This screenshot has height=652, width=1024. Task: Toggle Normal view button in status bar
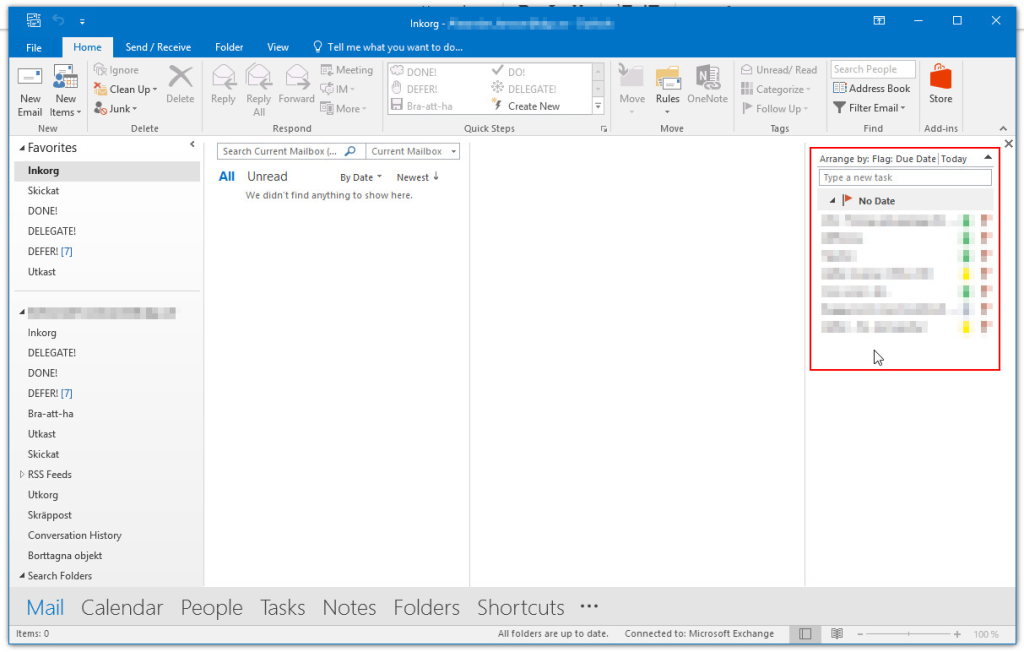click(x=803, y=634)
